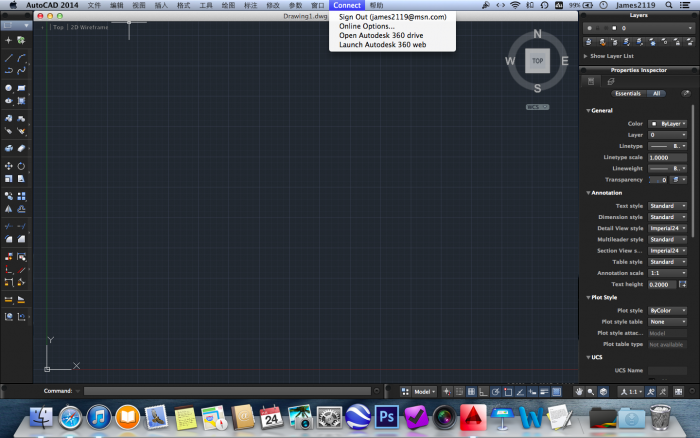Select Online Options... menu item
This screenshot has width=700, height=438.
367,26
